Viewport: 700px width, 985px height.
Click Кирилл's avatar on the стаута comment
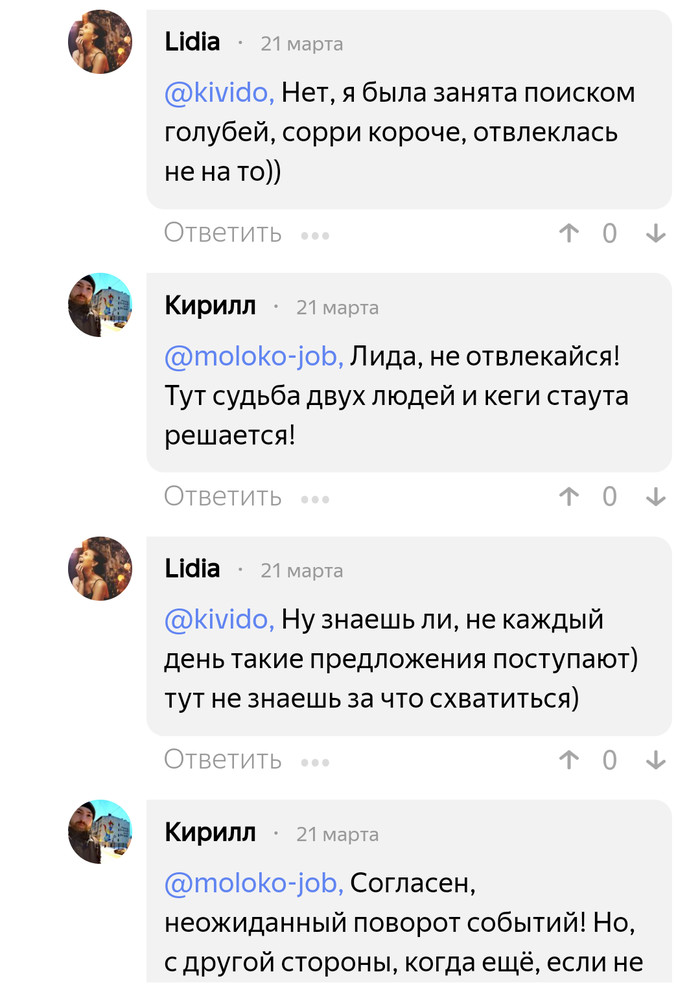tap(100, 305)
